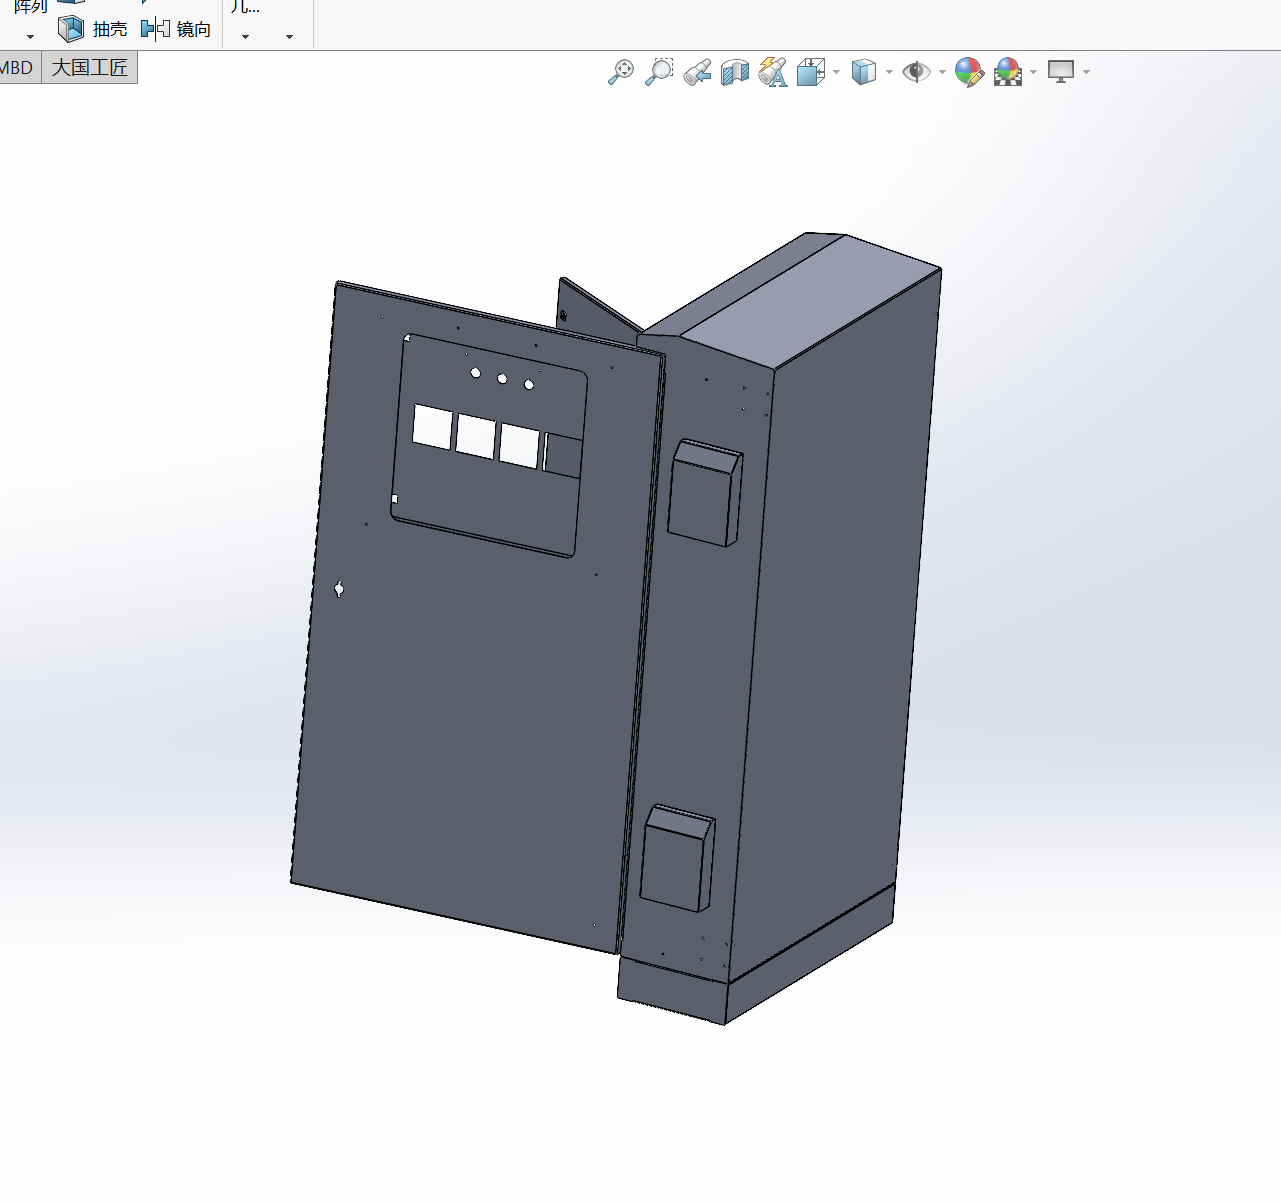Click the Apply Scene icon
The width and height of the screenshot is (1281, 1203).
1008,72
